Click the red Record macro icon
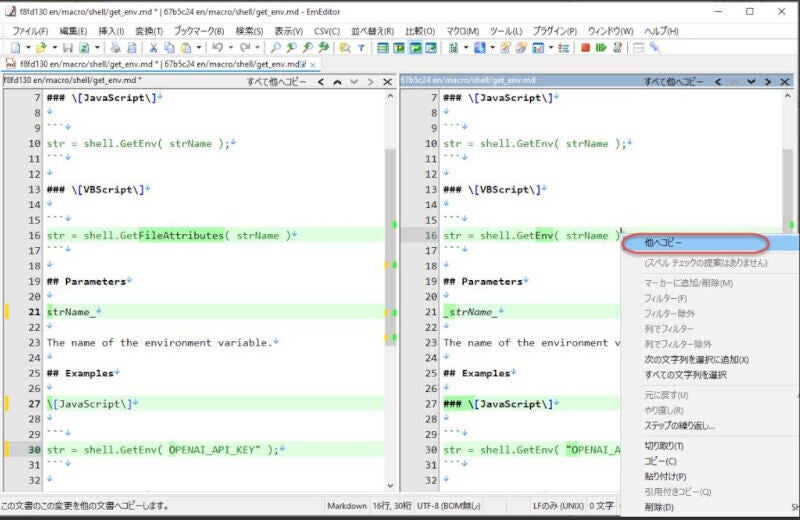This screenshot has width=800, height=520. pyautogui.click(x=585, y=48)
